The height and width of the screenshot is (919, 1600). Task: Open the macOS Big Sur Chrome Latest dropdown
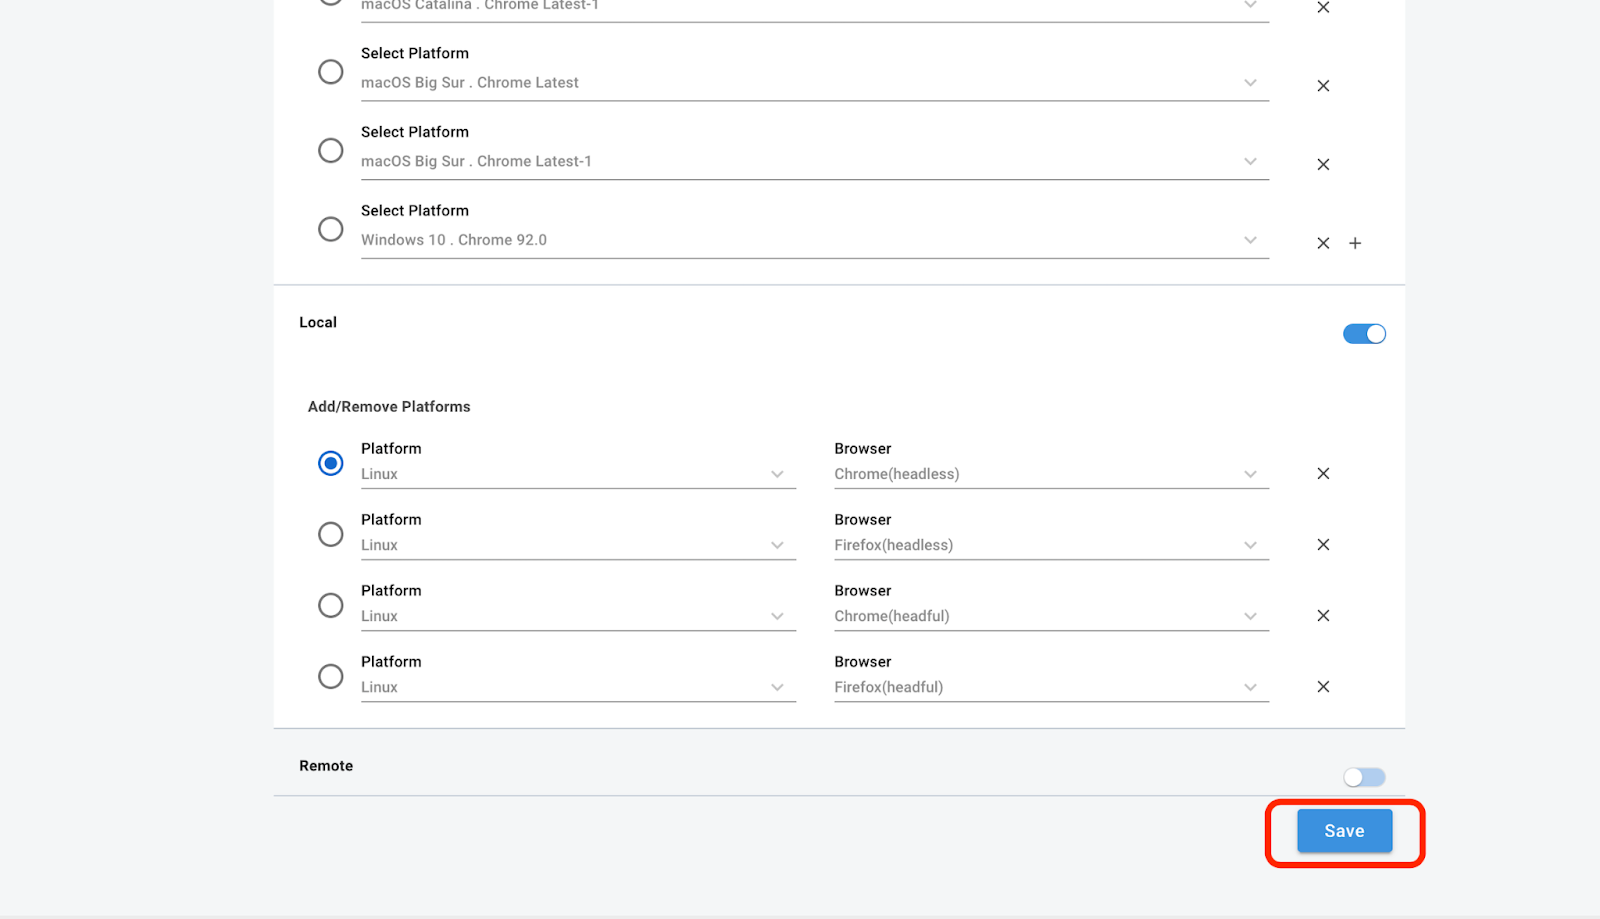point(814,83)
